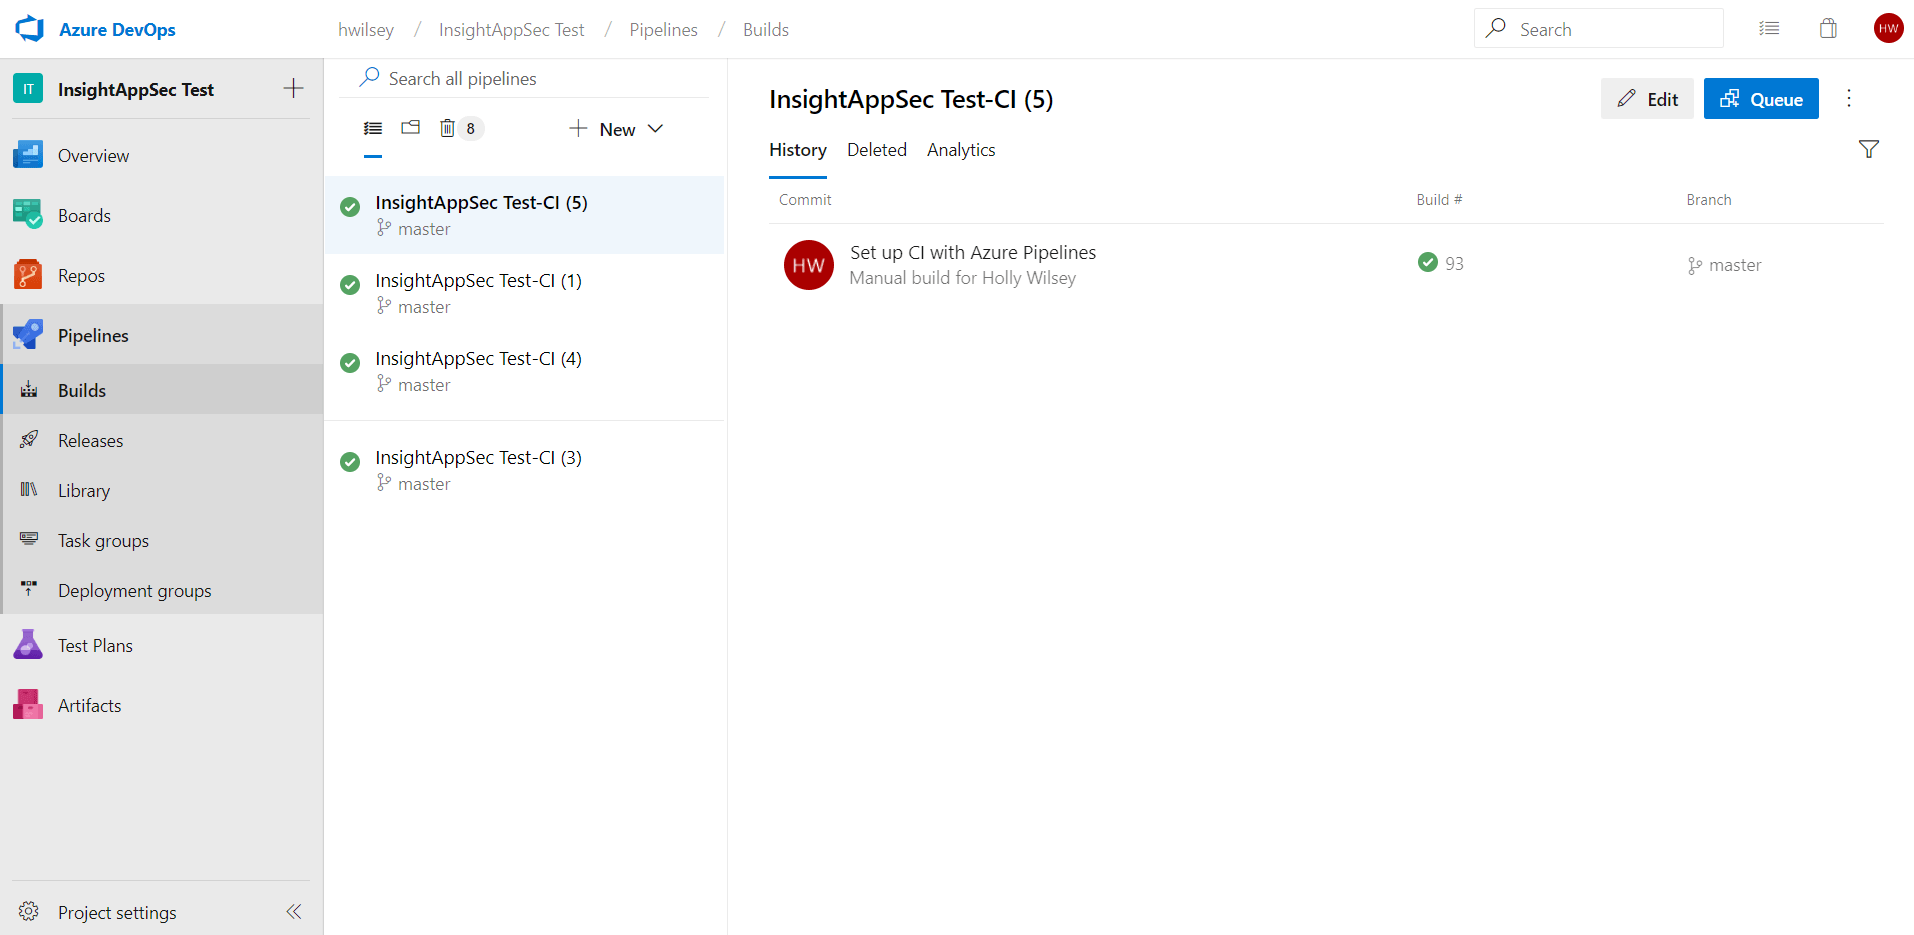Viewport: 1914px width, 935px height.
Task: Click the Edit pipeline button
Action: [x=1646, y=99]
